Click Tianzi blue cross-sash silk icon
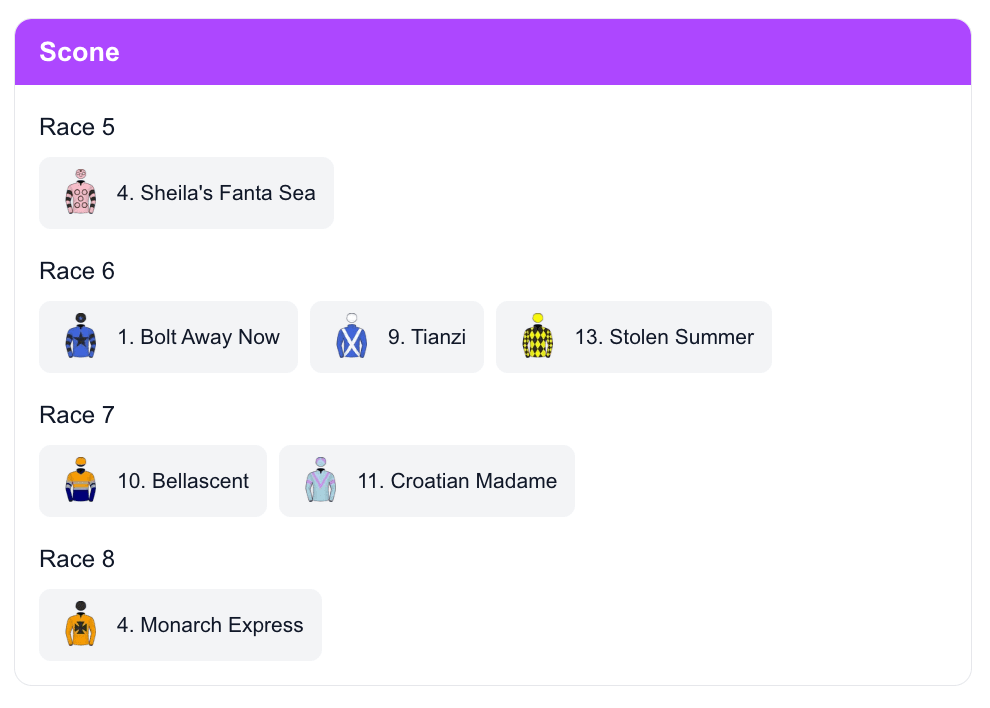Screen dimensions: 990x708 point(351,336)
